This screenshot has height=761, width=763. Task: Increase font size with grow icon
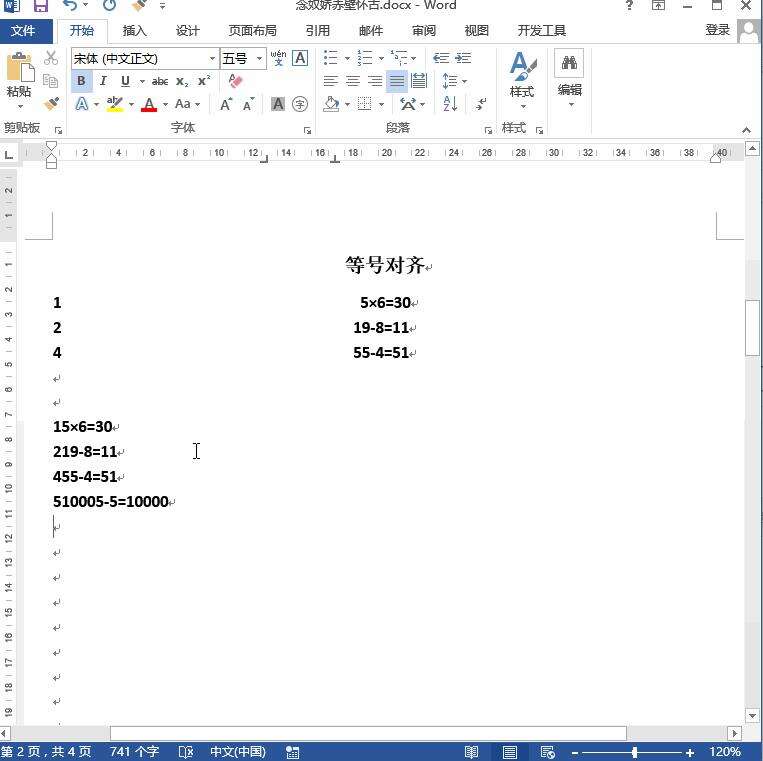click(x=226, y=104)
